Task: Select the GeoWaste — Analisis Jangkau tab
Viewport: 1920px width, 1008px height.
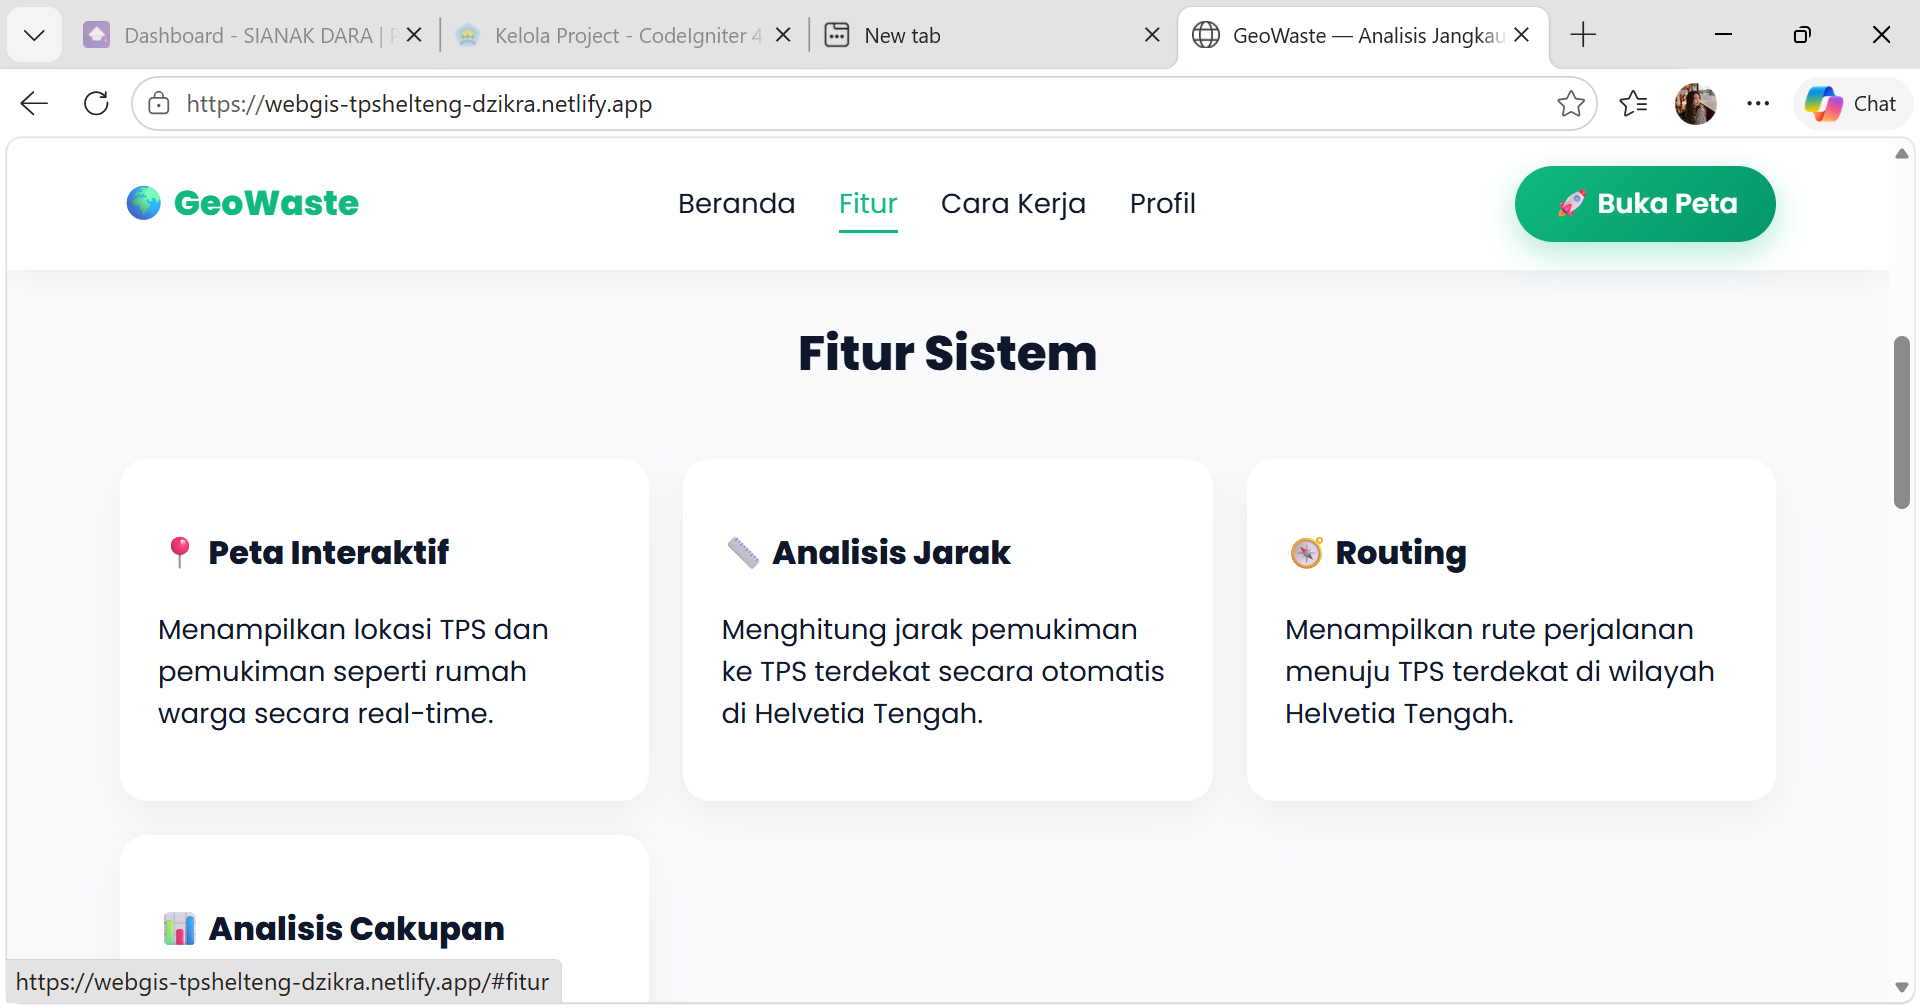Action: coord(1362,35)
